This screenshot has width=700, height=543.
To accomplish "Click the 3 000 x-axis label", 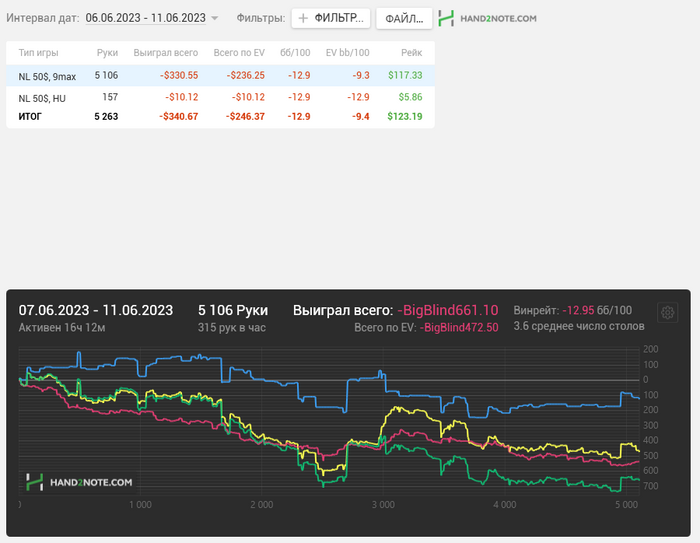I will point(383,505).
